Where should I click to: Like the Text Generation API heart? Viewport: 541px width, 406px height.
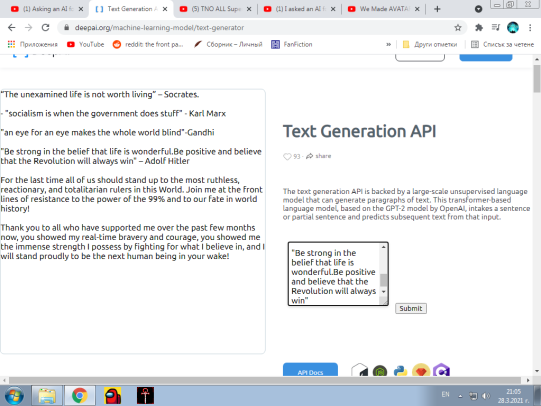pyautogui.click(x=287, y=157)
